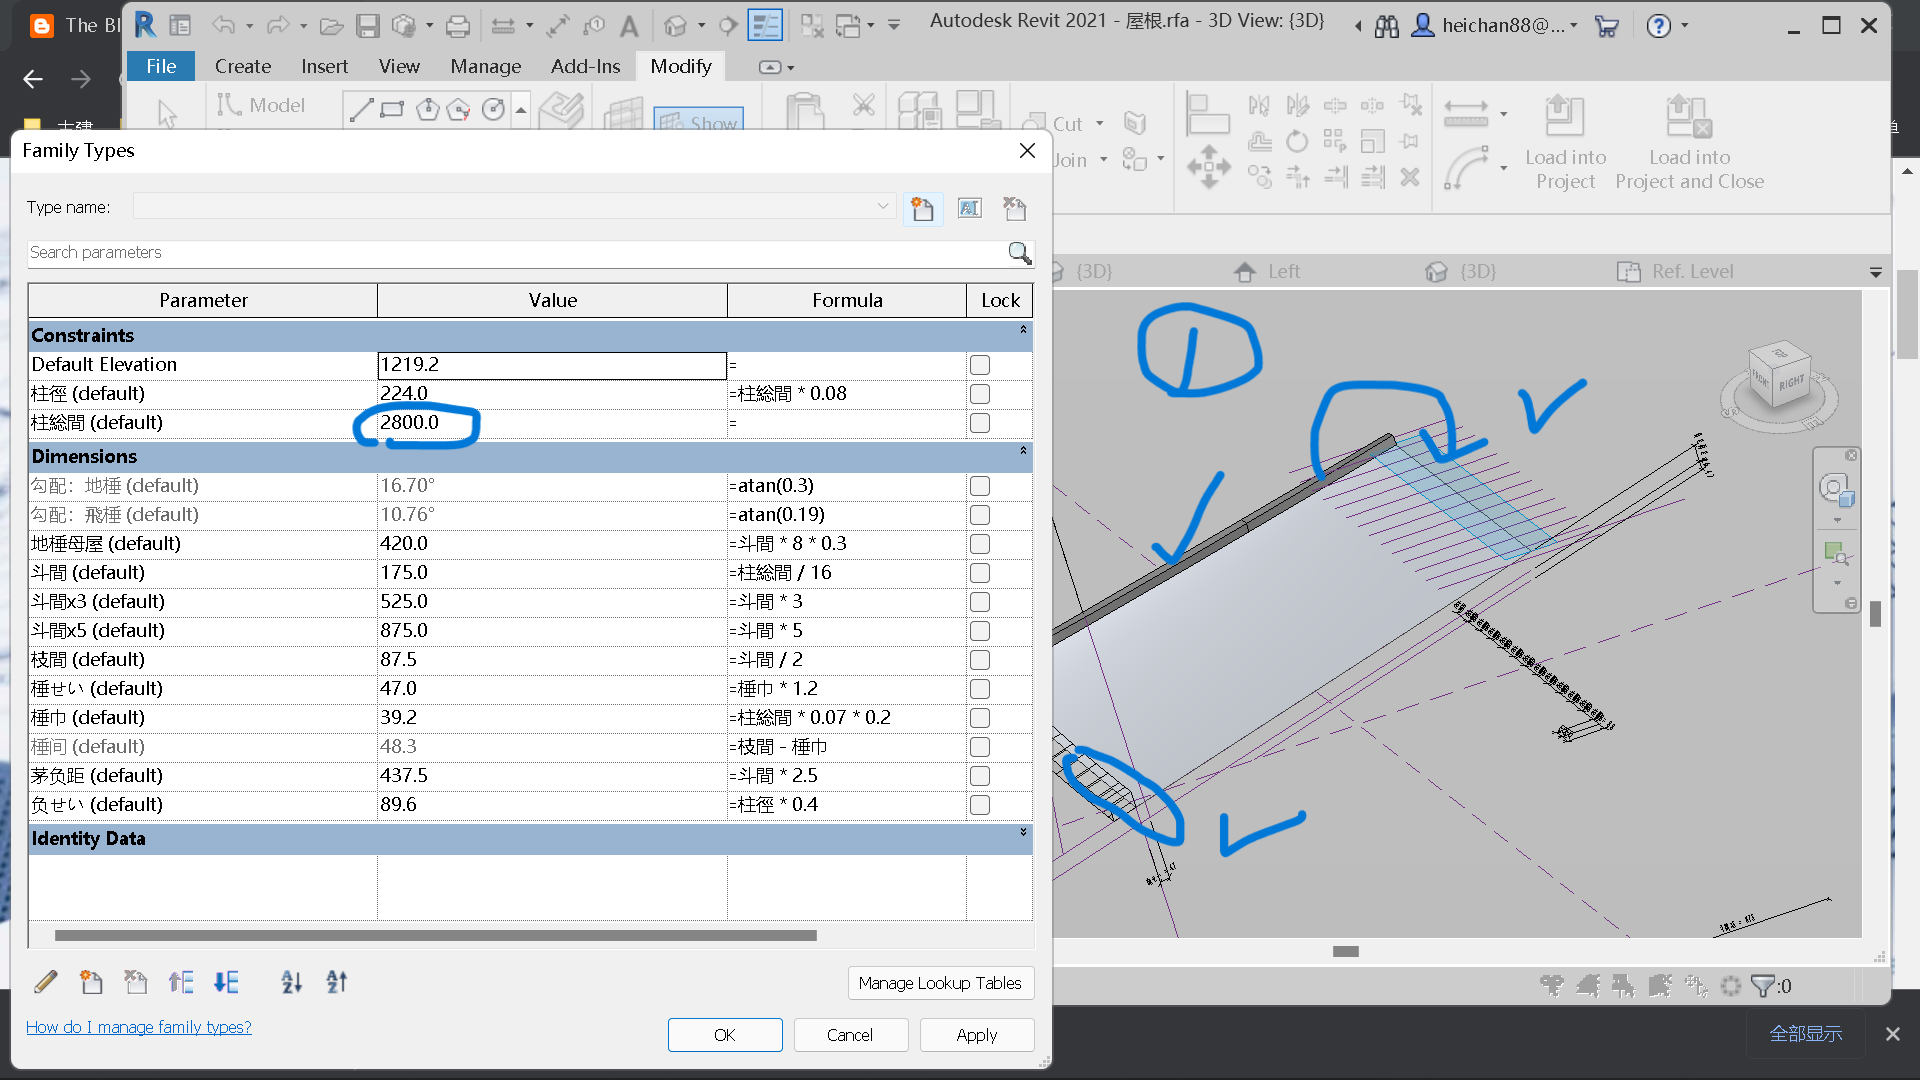Delete the current family type

coord(1014,209)
